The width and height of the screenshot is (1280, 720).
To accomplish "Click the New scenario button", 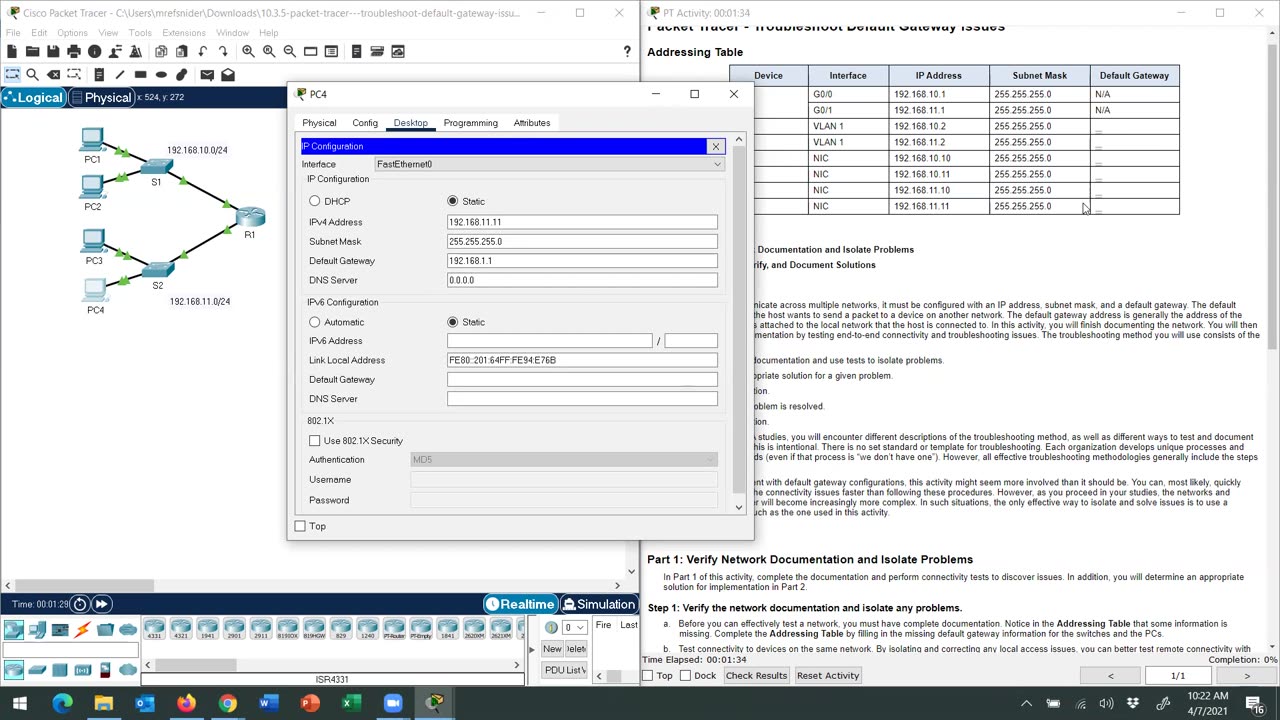I will pos(552,649).
